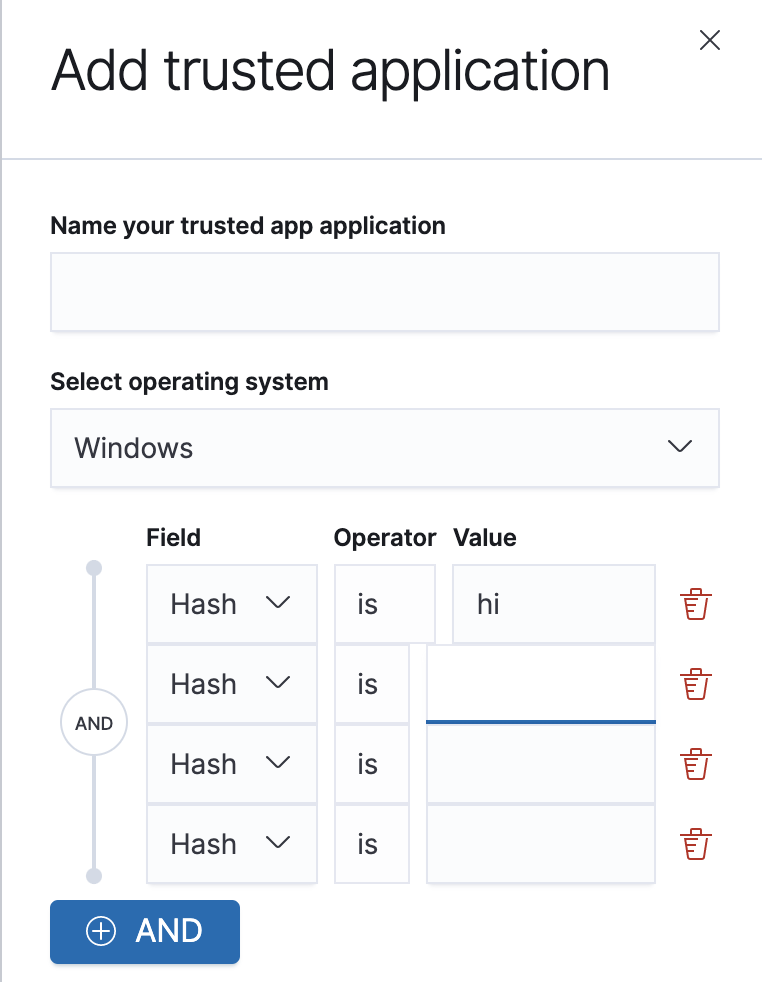Click the trusted app name input field

[384, 292]
